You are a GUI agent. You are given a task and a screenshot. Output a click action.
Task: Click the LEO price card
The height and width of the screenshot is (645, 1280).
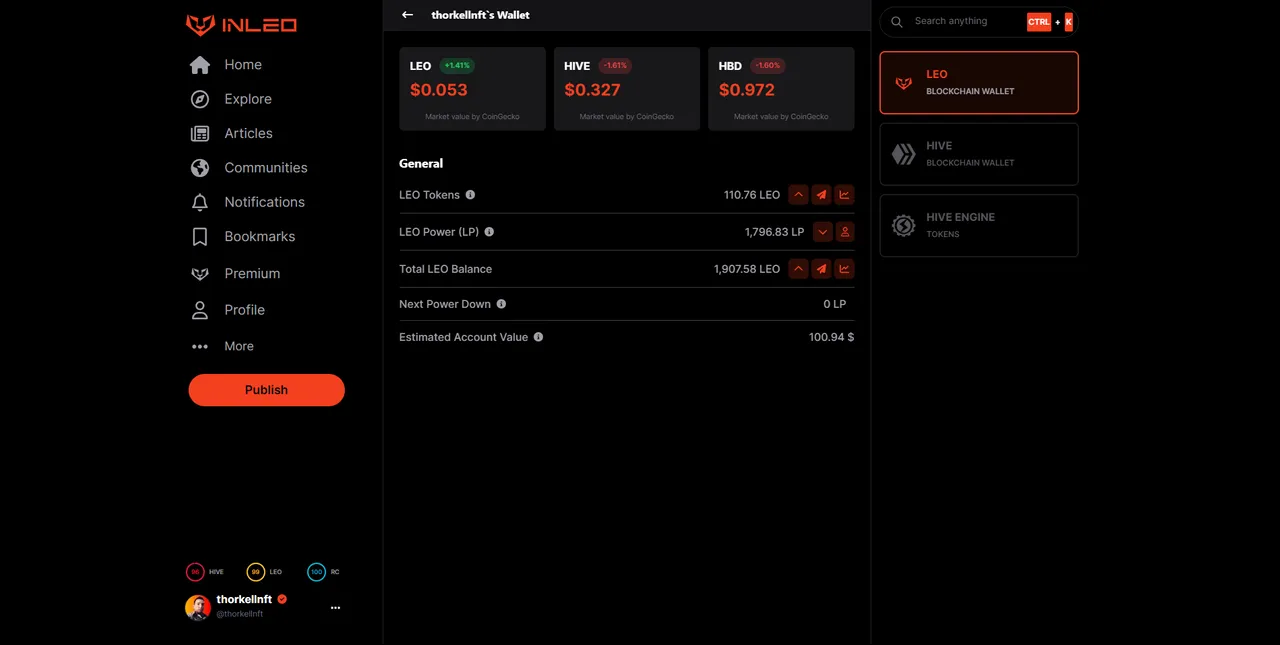(x=472, y=88)
